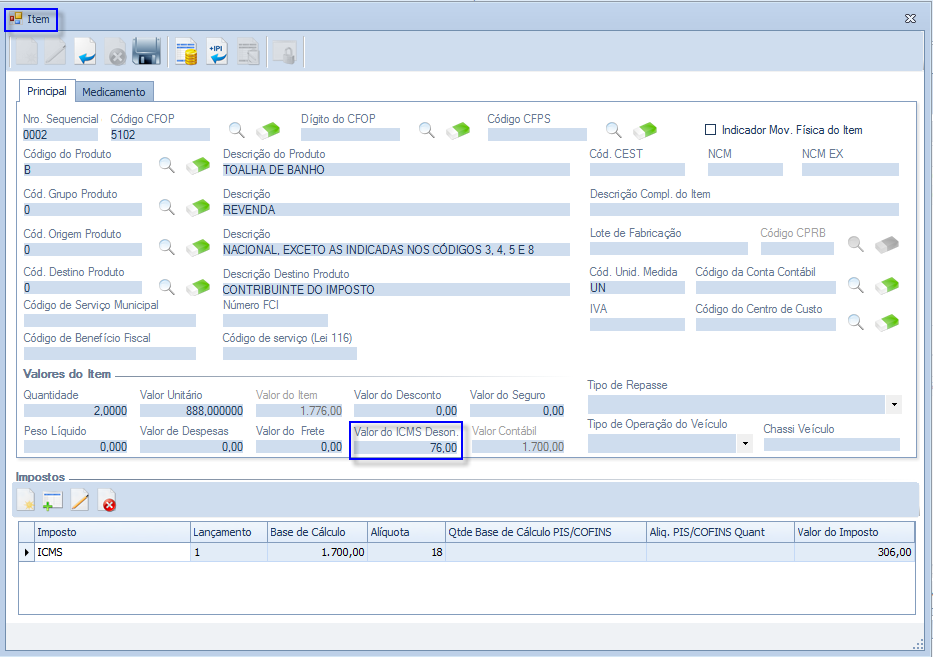The width and height of the screenshot is (933, 657).
Task: Click the document with gold coins icon
Action: coord(186,52)
